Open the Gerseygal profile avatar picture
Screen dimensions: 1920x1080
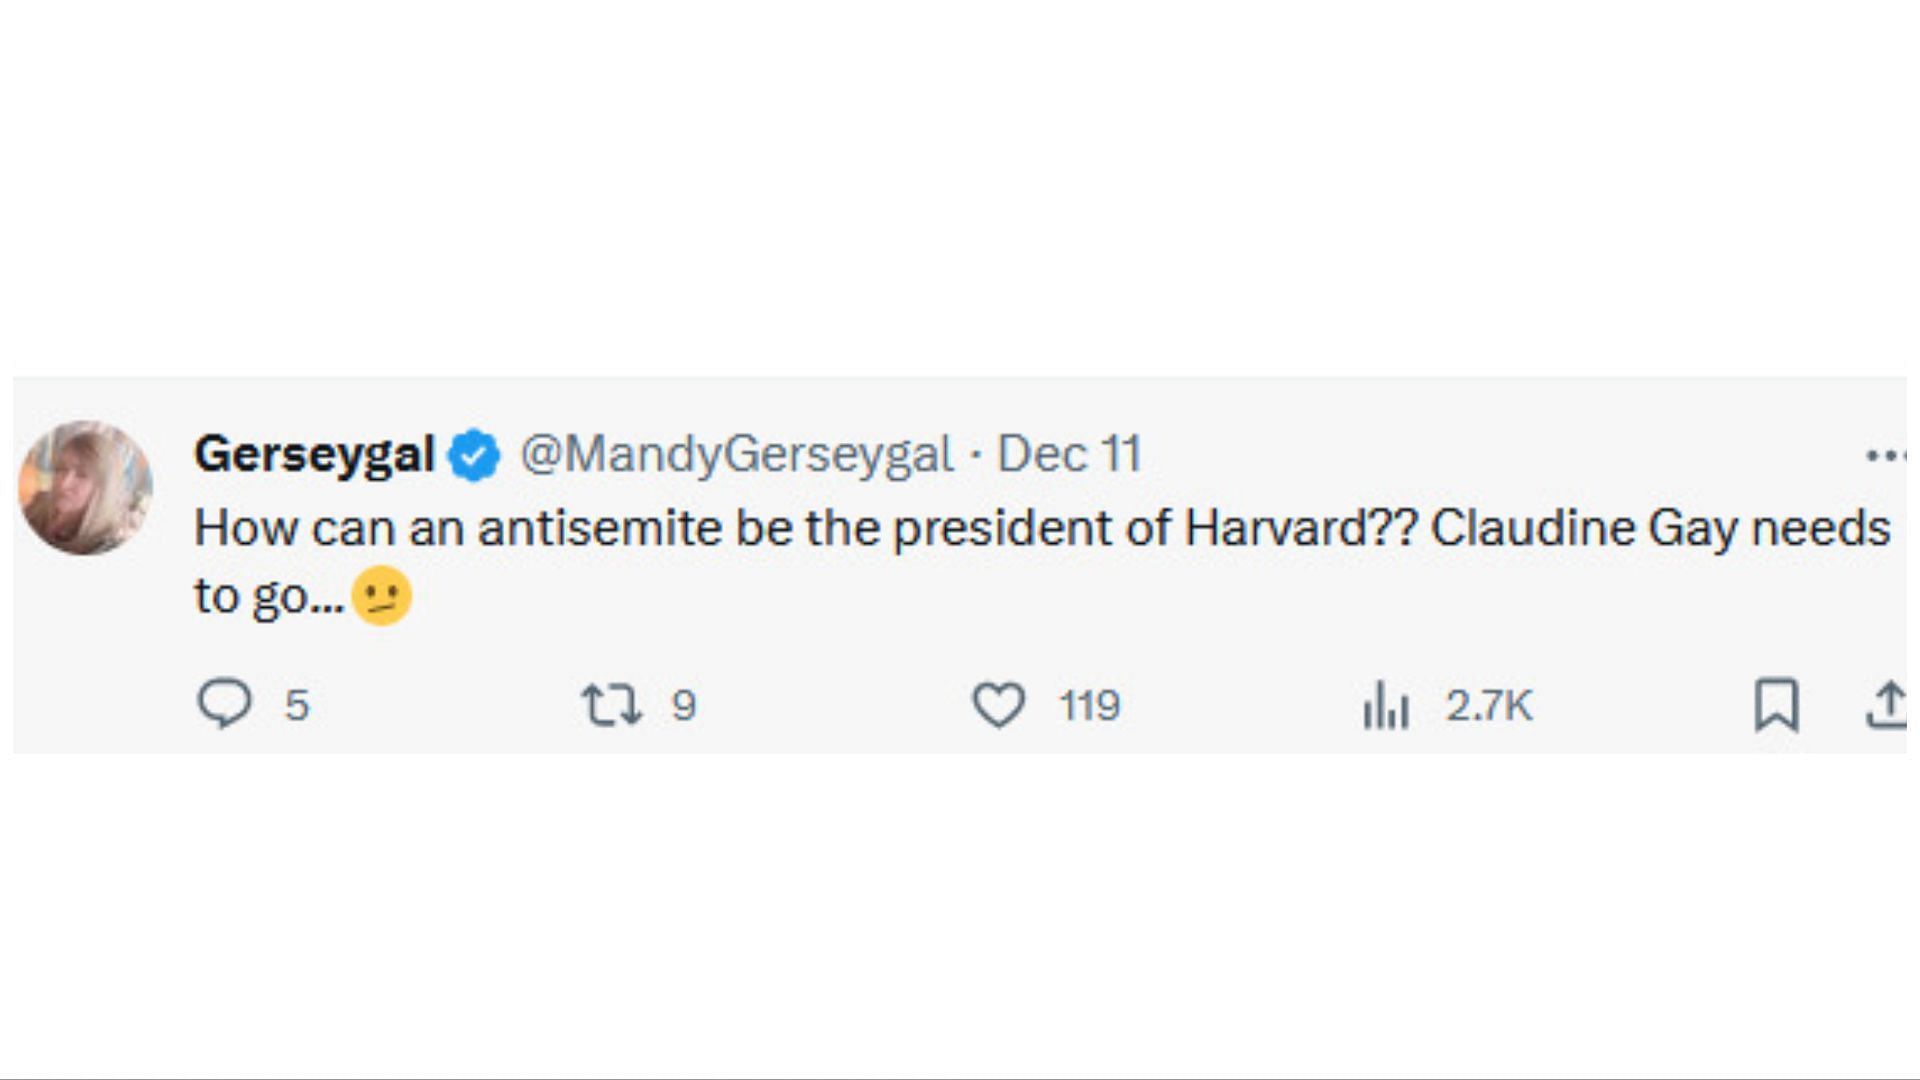tap(86, 488)
